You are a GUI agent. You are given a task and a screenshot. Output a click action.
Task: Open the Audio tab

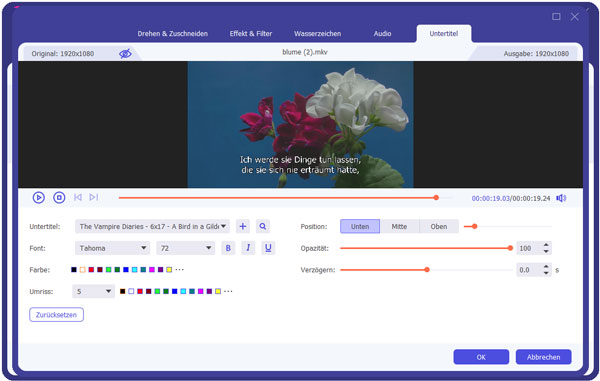(382, 34)
